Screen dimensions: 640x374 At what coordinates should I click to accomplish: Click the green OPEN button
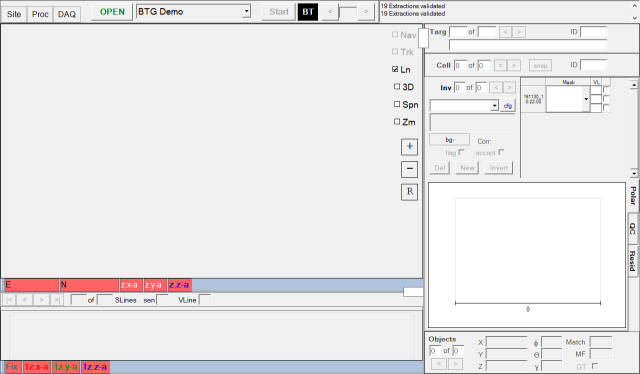pos(112,12)
